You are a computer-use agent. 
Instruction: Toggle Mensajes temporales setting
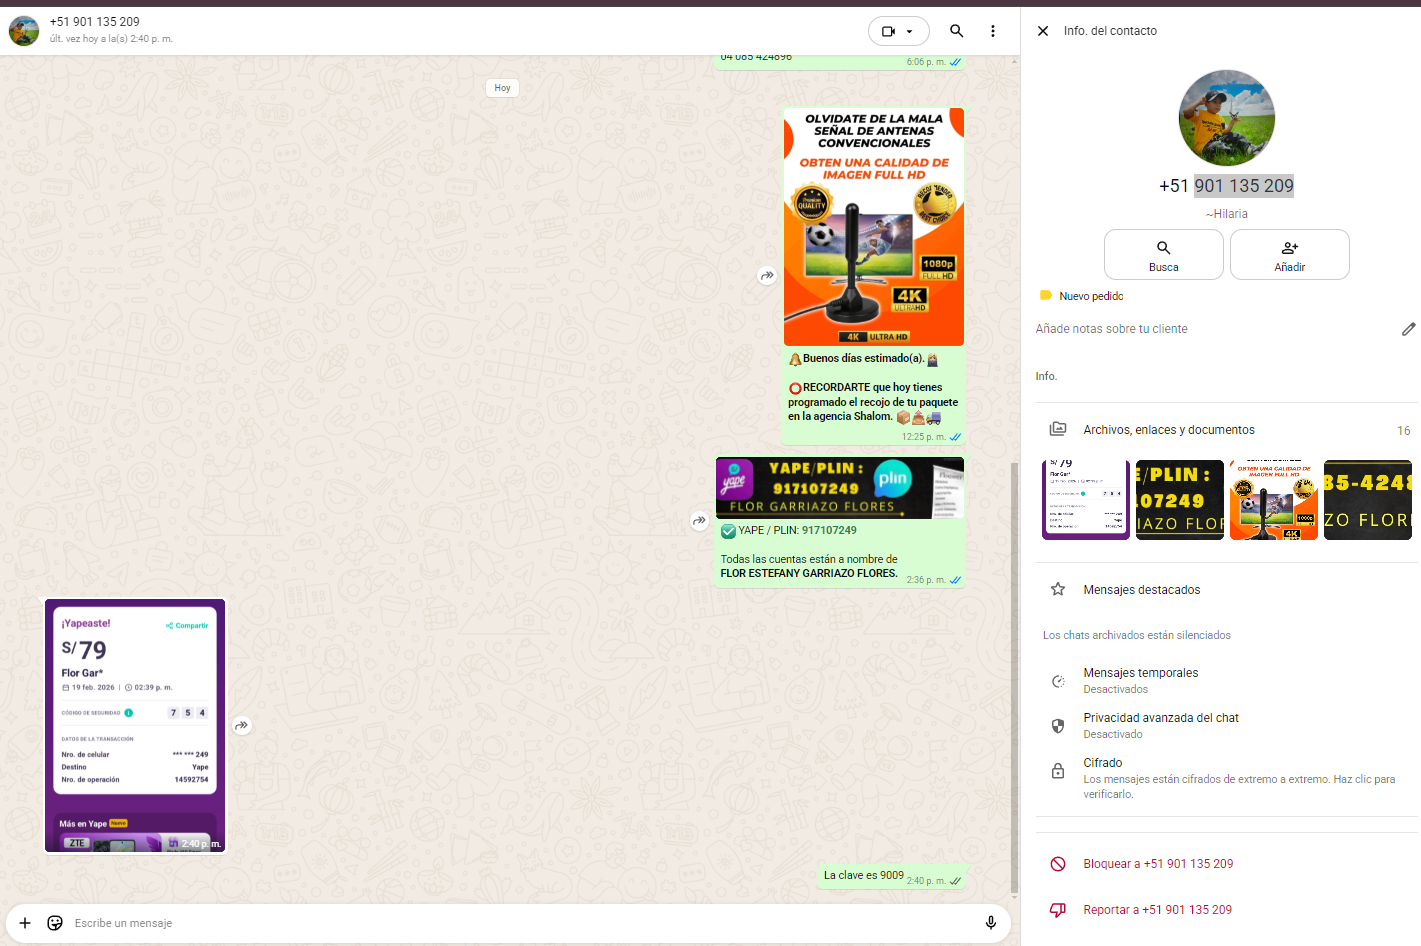(x=1140, y=680)
